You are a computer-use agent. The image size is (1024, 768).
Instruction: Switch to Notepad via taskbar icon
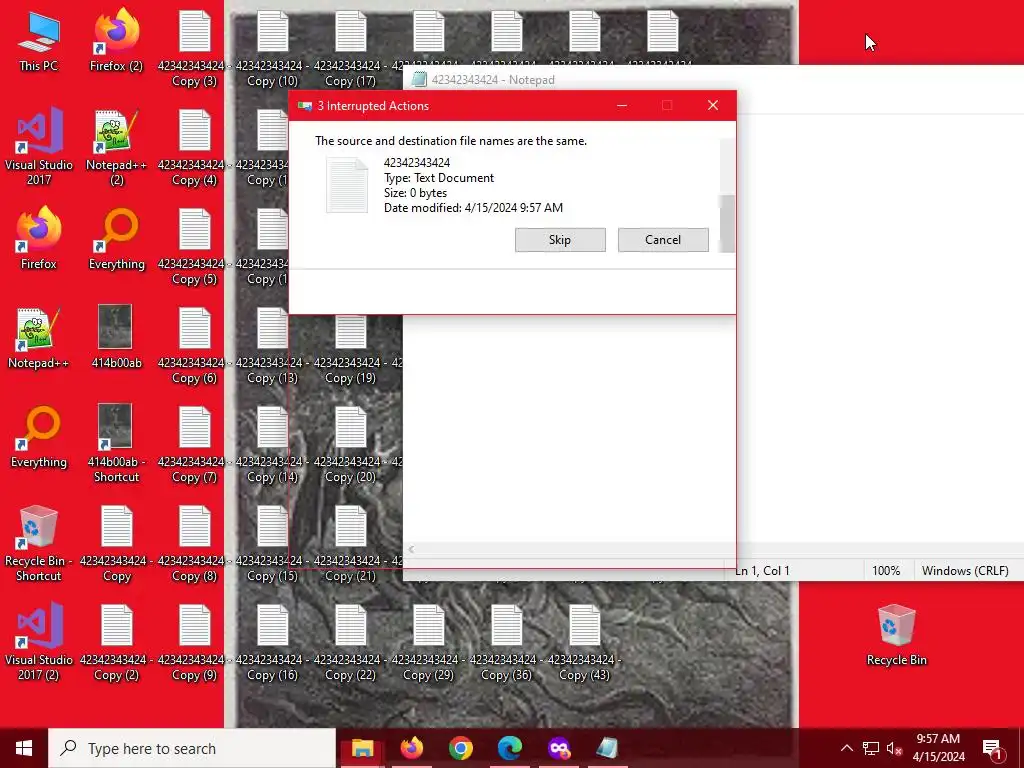[x=607, y=748]
